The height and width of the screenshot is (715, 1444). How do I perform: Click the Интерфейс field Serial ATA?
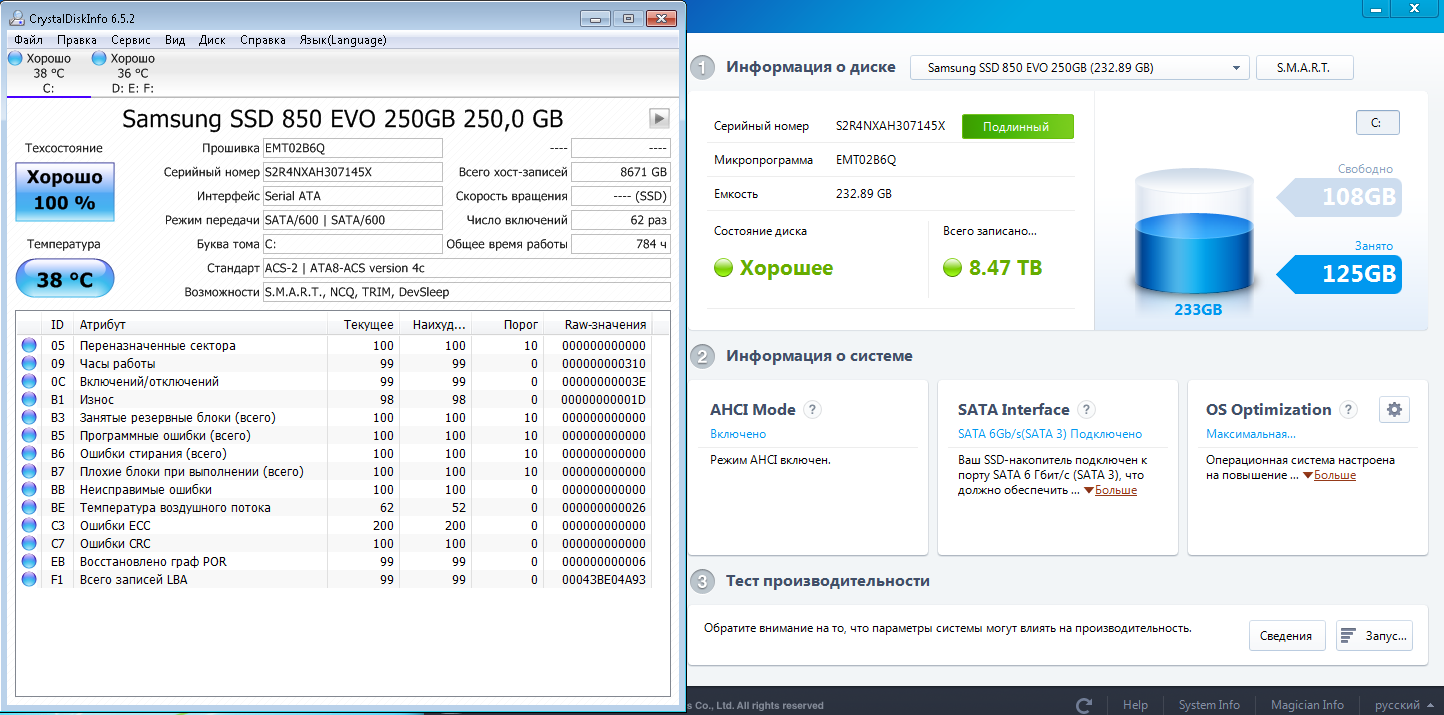coord(352,196)
